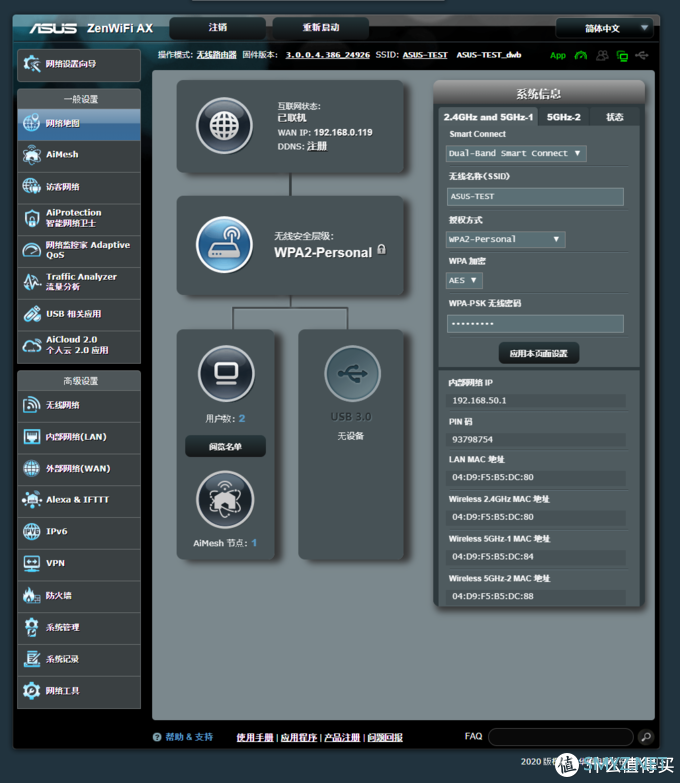Open the 应用程序 utility link
680x783 pixels.
(x=299, y=737)
